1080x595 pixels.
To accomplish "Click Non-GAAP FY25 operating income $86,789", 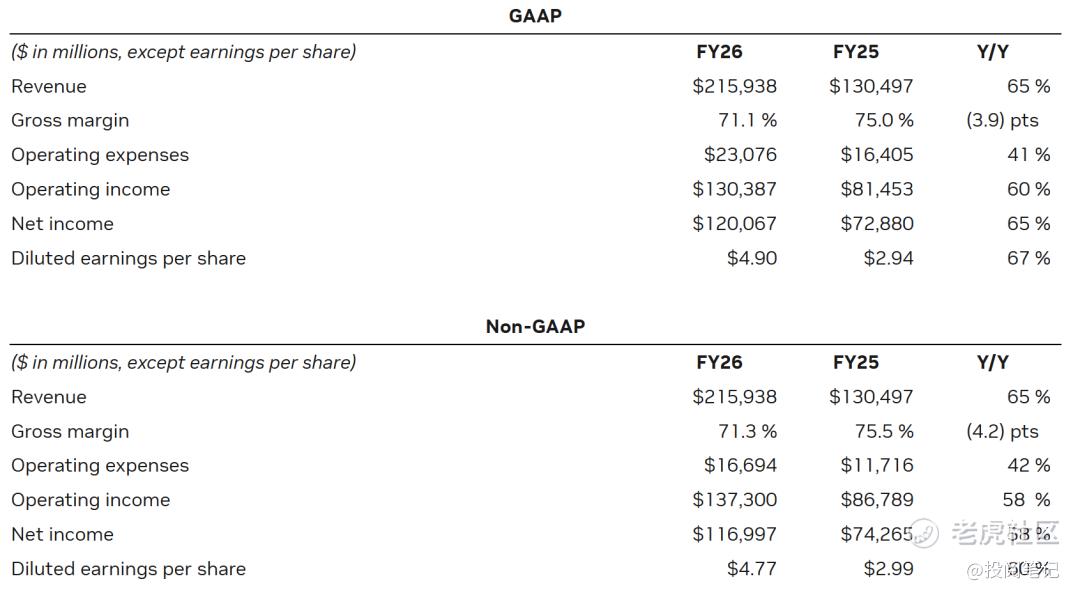I will pyautogui.click(x=871, y=500).
